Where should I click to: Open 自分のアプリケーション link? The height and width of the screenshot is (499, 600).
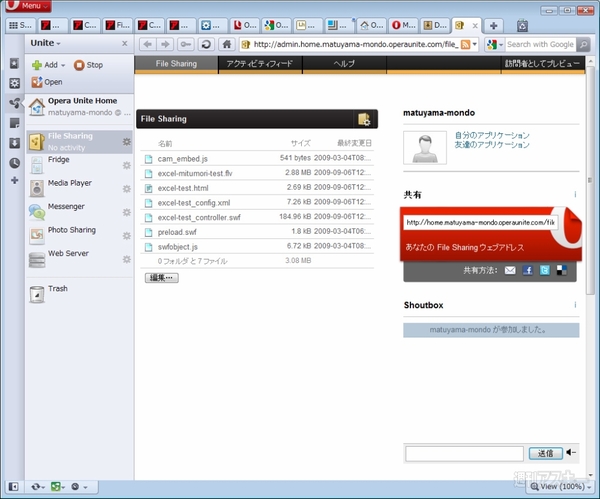[492, 135]
